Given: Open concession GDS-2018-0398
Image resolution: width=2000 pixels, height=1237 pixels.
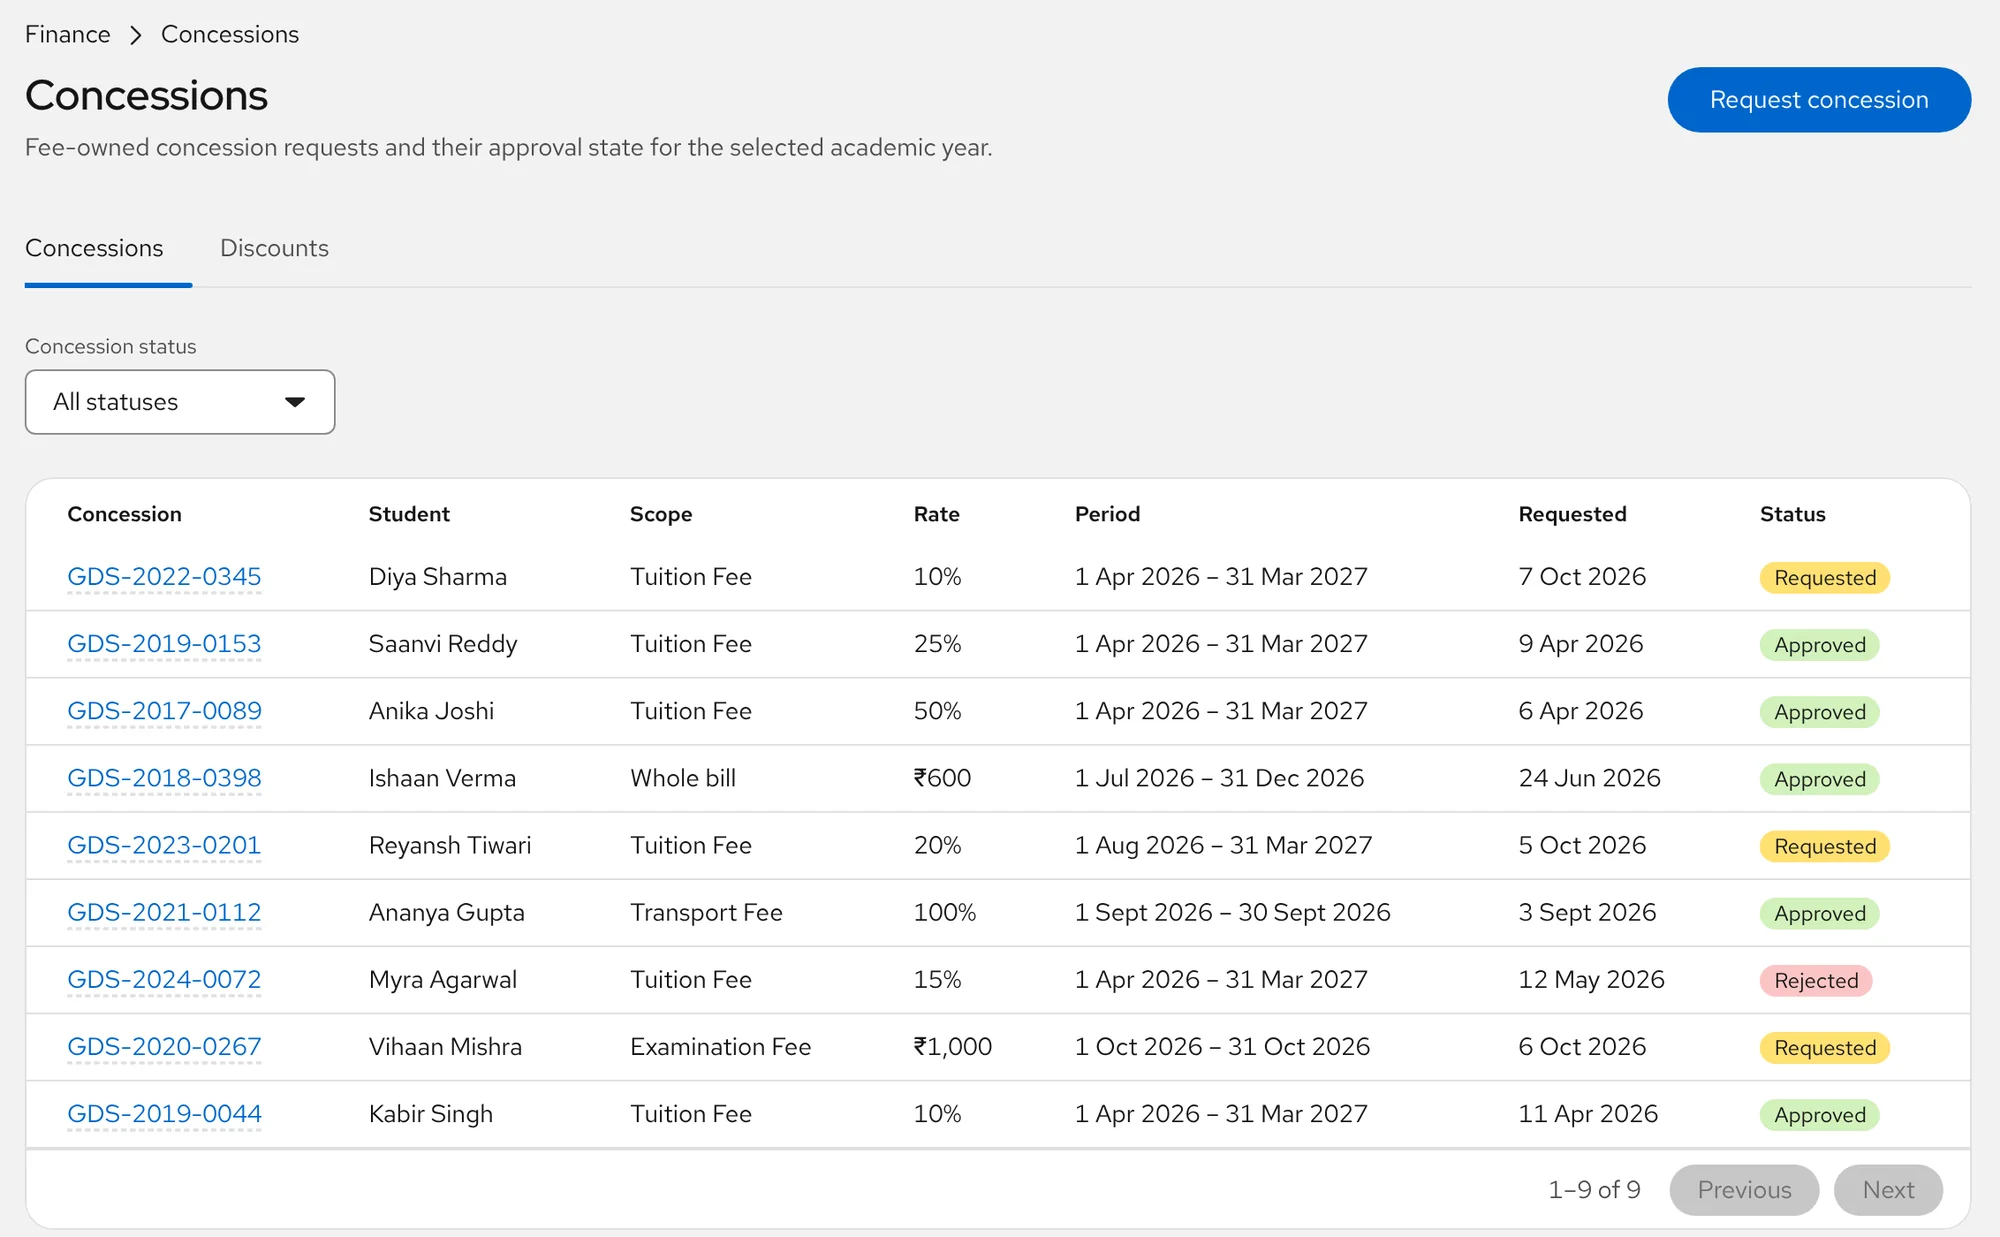Looking at the screenshot, I should [164, 778].
